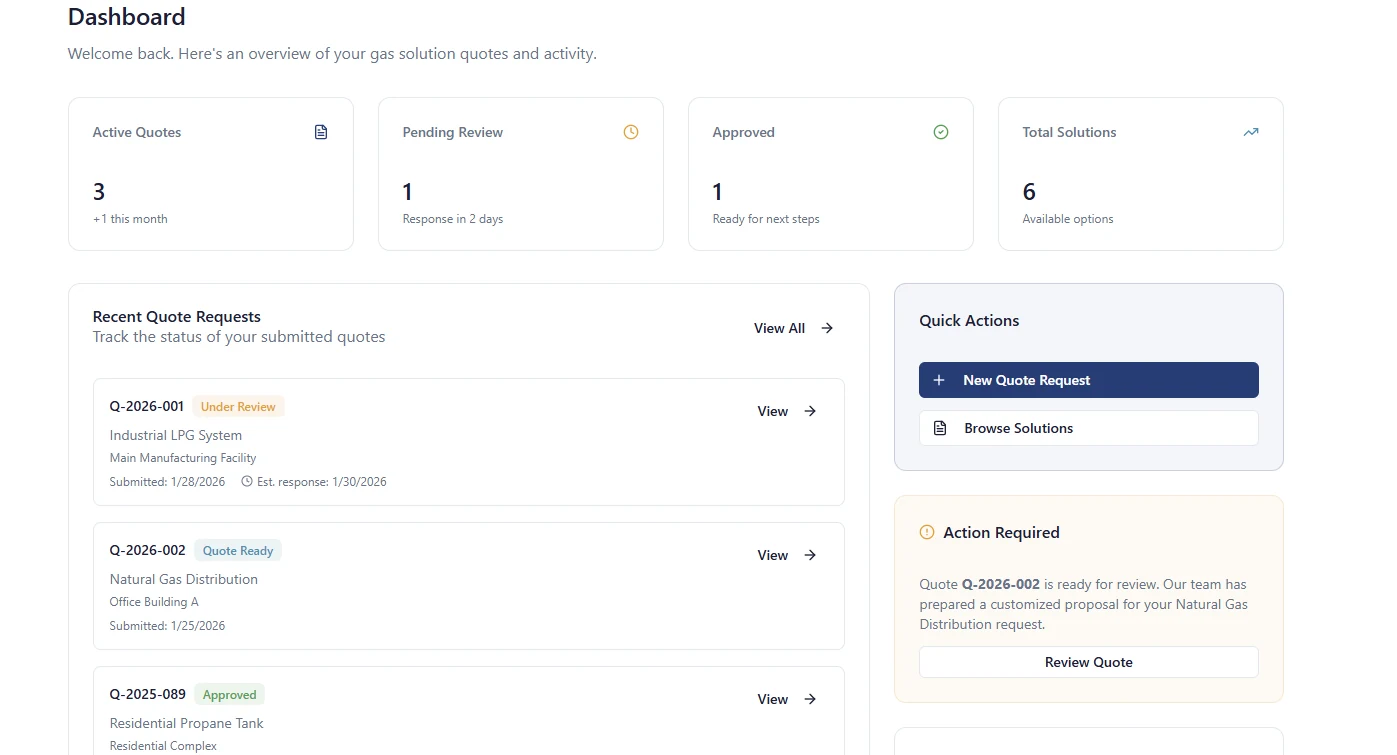1397x755 pixels.
Task: Click the small clock icon before Est. response
Action: 247,481
